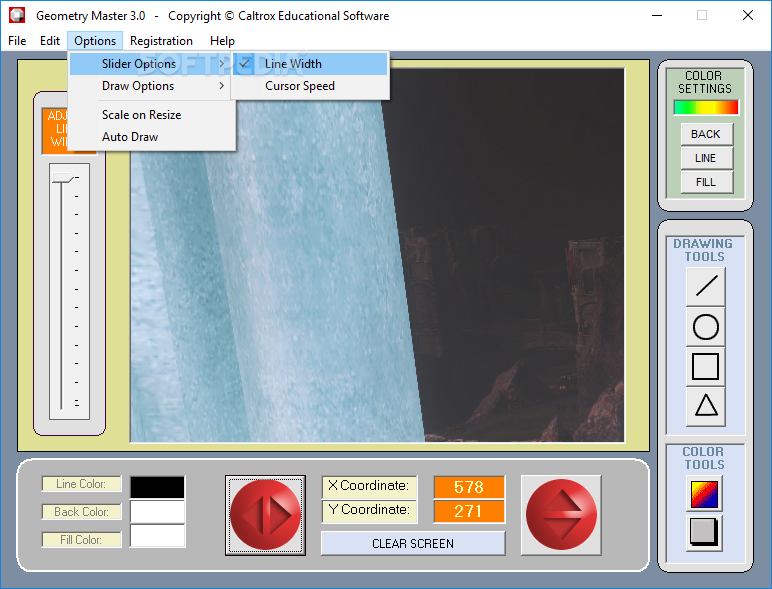
Task: Click the Y Coordinate label
Action: (369, 510)
